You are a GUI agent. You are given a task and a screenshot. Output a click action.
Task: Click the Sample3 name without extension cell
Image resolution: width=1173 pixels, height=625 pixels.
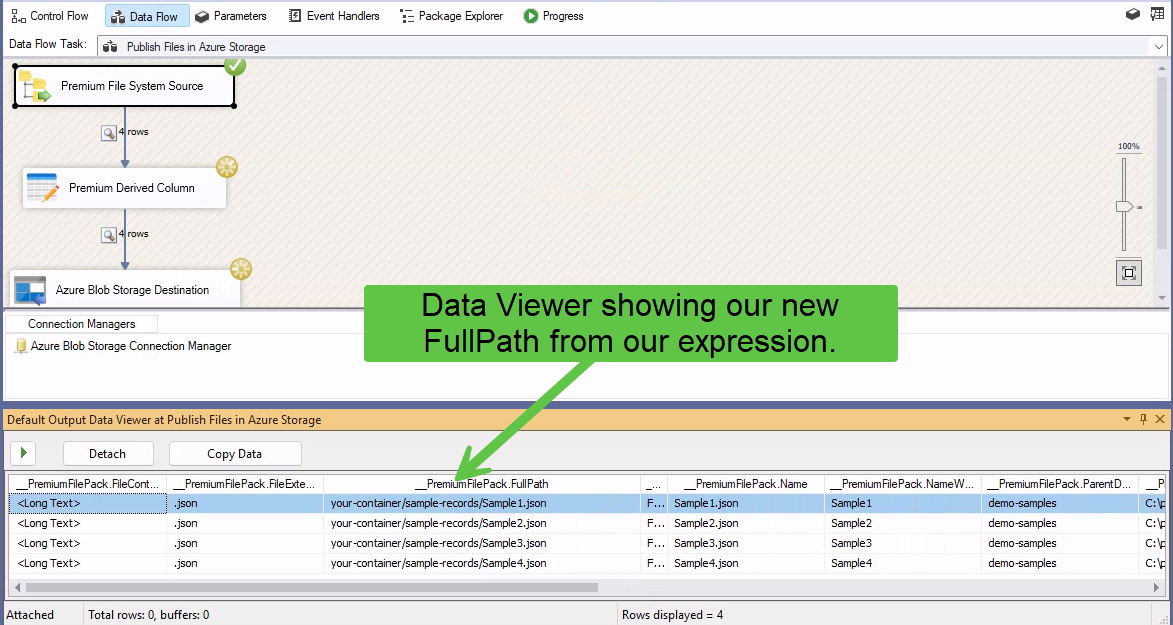pyautogui.click(x=903, y=543)
